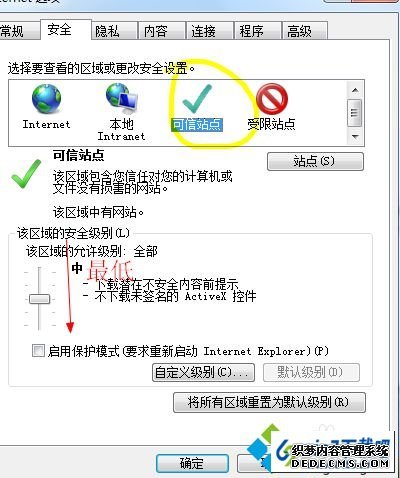Click the 站点(S) button
This screenshot has width=400, height=478.
click(x=315, y=162)
